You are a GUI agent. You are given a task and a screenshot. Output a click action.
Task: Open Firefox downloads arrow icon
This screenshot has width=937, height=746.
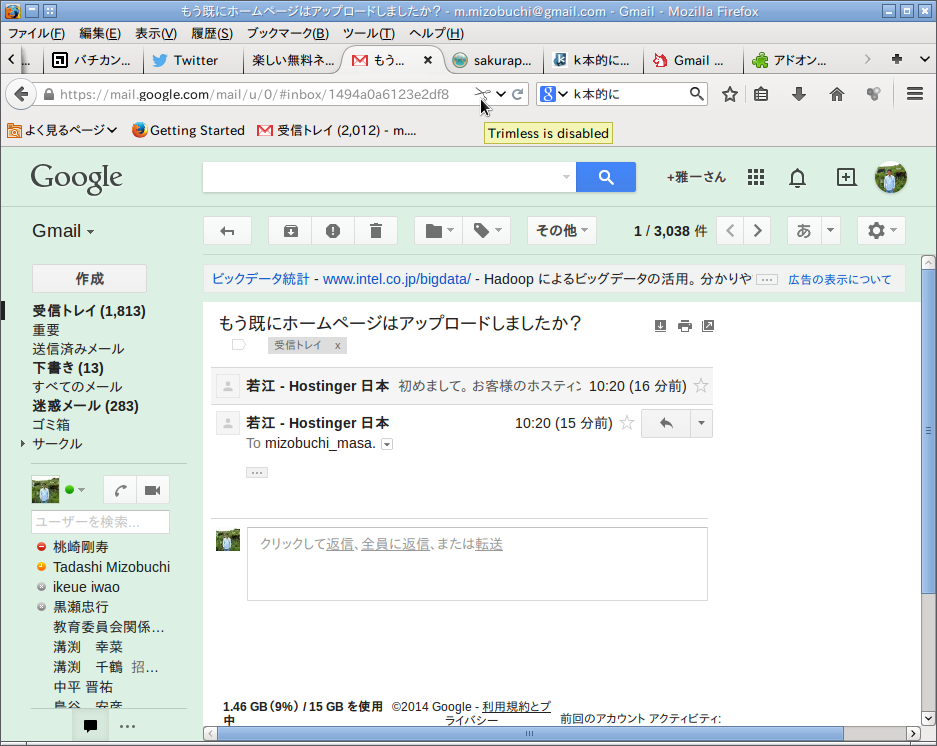tap(798, 94)
